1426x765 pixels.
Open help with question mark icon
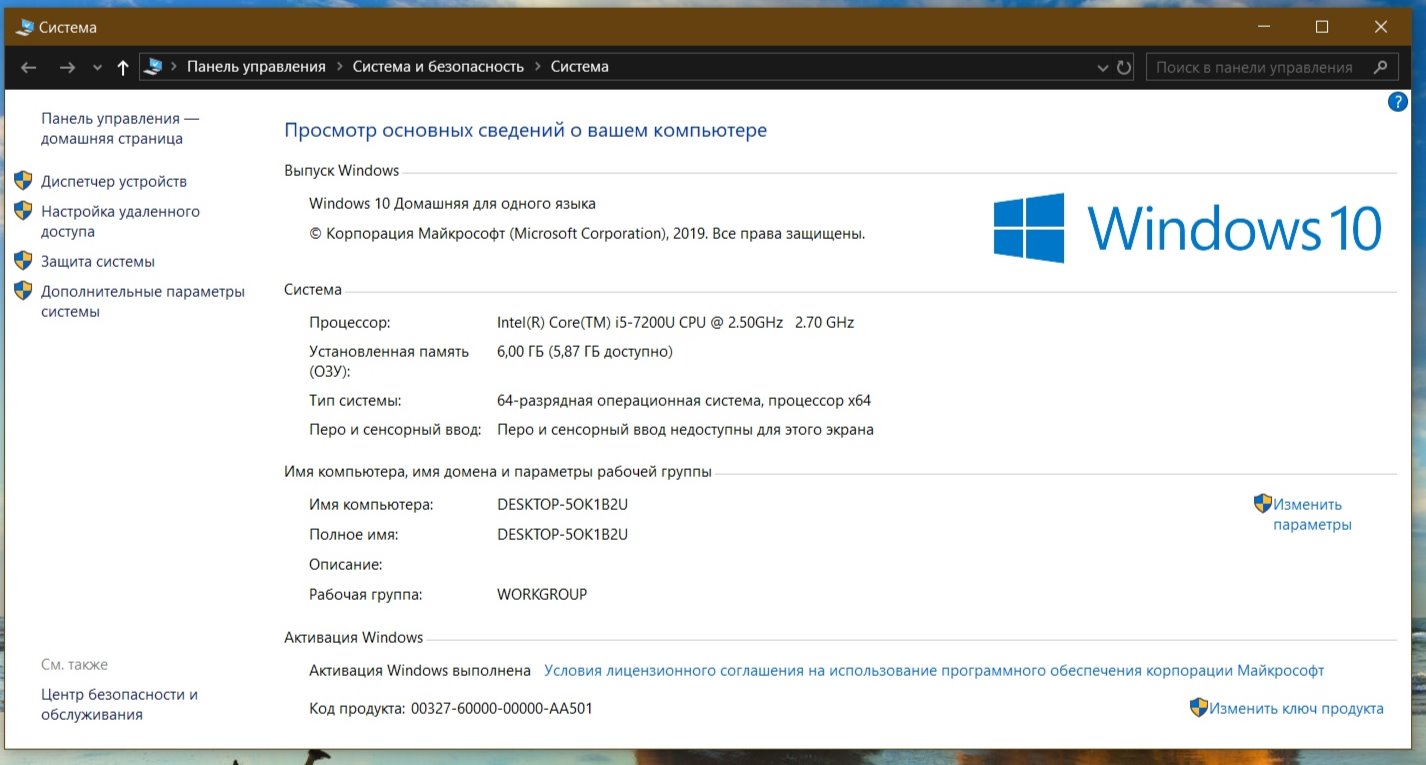pyautogui.click(x=1398, y=102)
